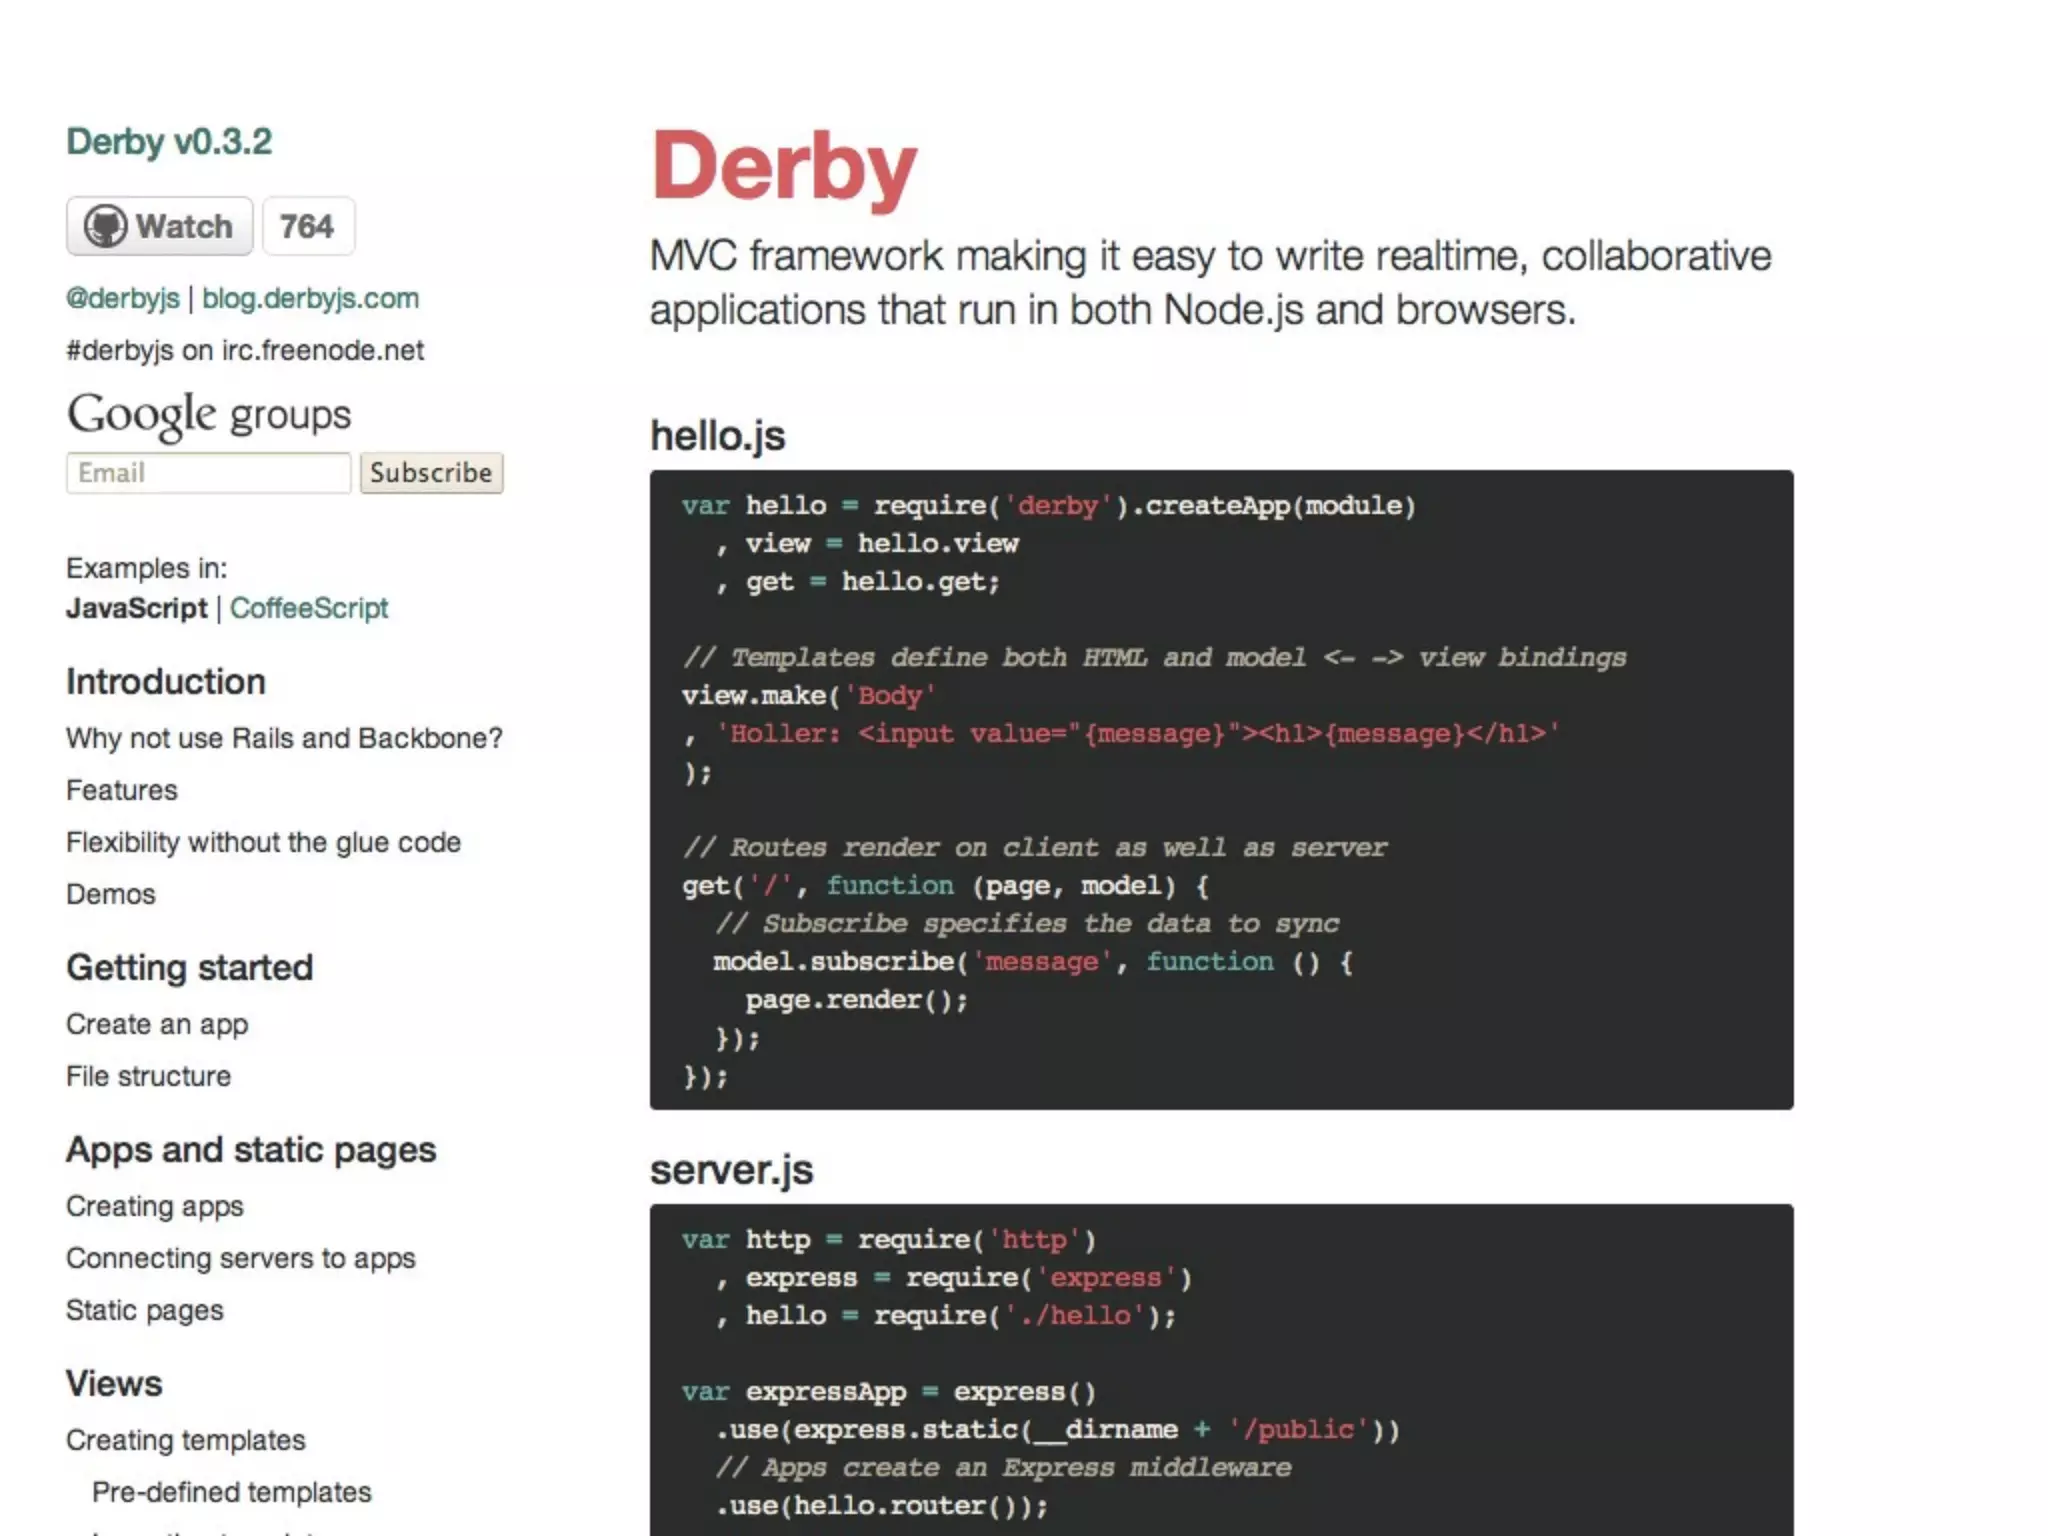The width and height of the screenshot is (2048, 1536).
Task: Click 'page.render();' code line
Action: (857, 1000)
